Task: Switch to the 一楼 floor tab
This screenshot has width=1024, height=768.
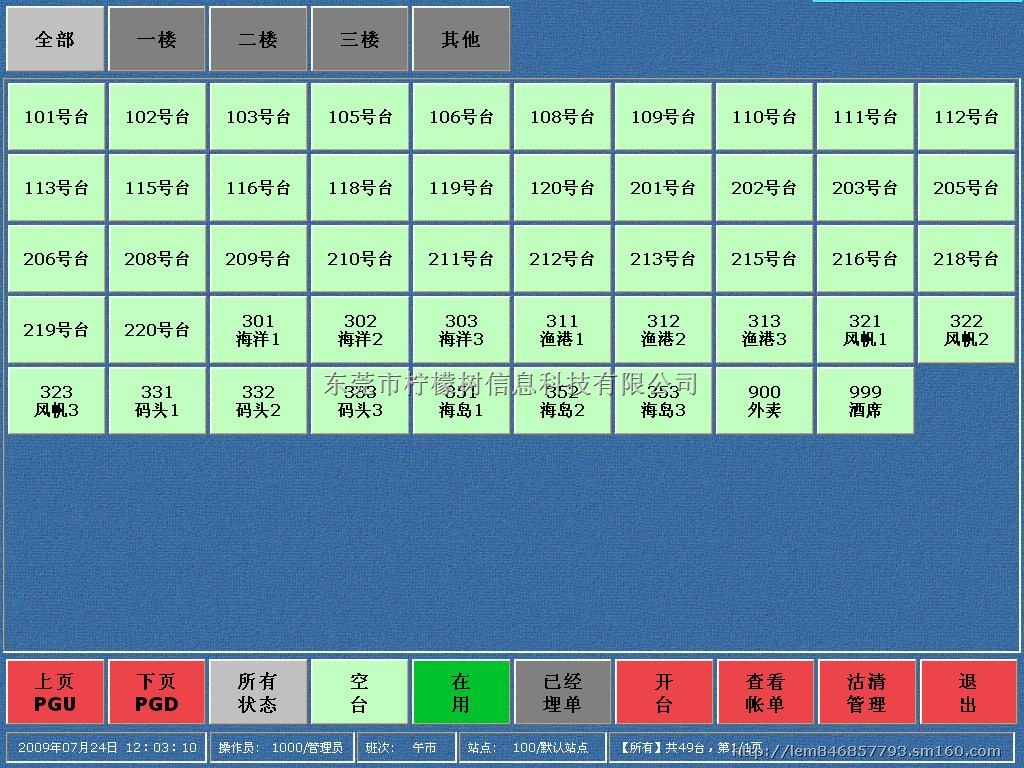Action: (x=157, y=40)
